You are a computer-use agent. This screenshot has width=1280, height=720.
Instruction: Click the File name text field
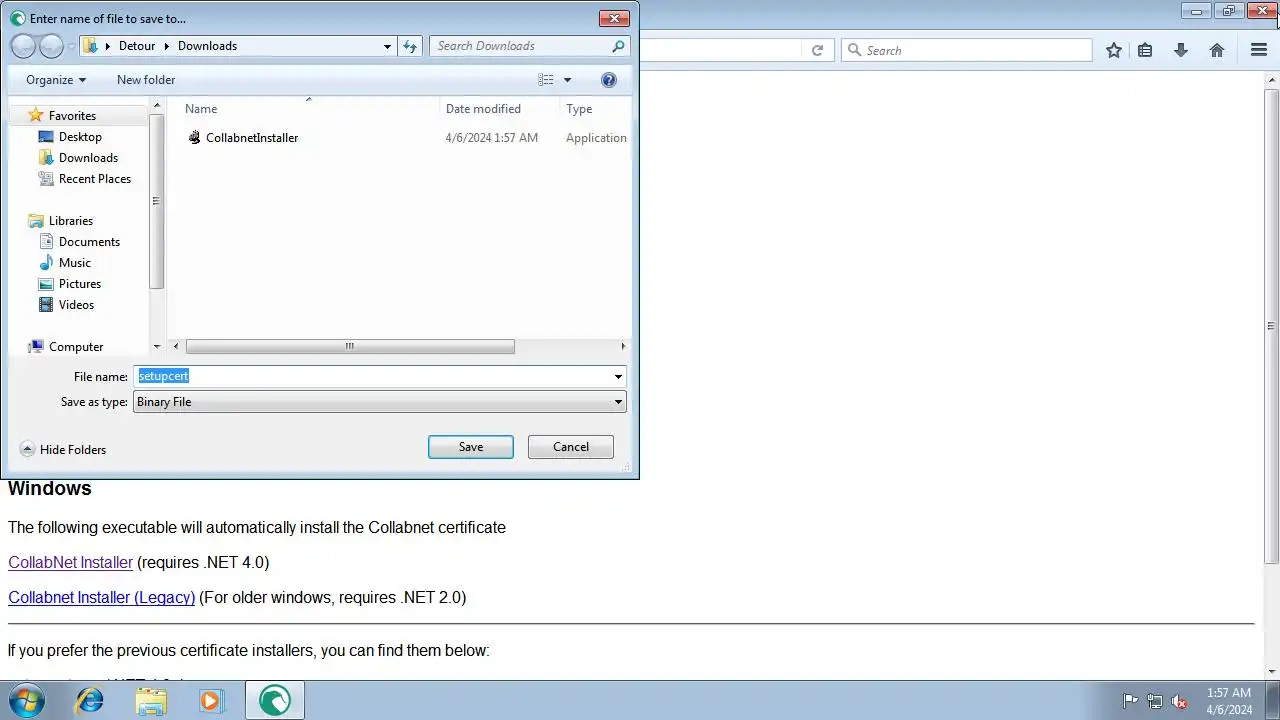pyautogui.click(x=372, y=376)
